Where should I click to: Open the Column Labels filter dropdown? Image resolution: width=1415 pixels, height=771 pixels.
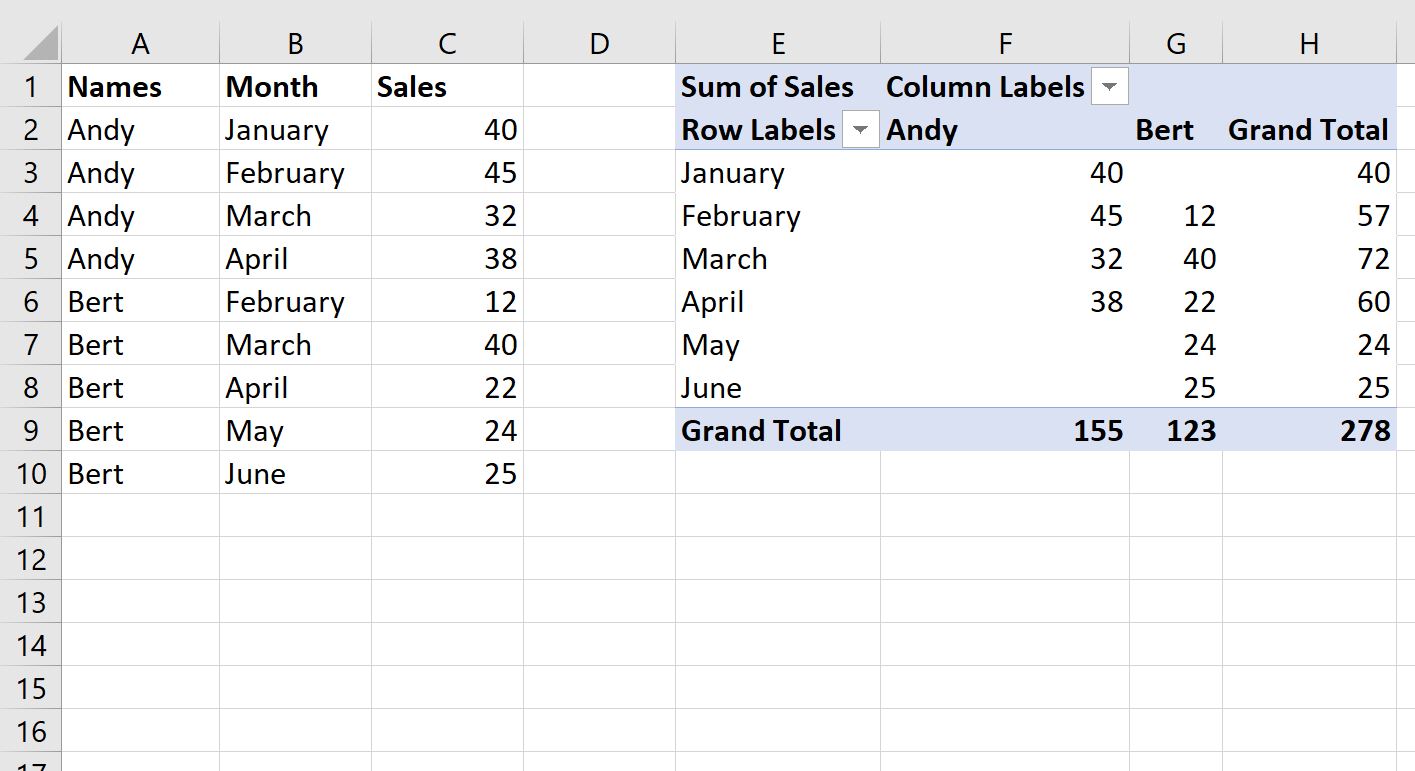click(1109, 87)
